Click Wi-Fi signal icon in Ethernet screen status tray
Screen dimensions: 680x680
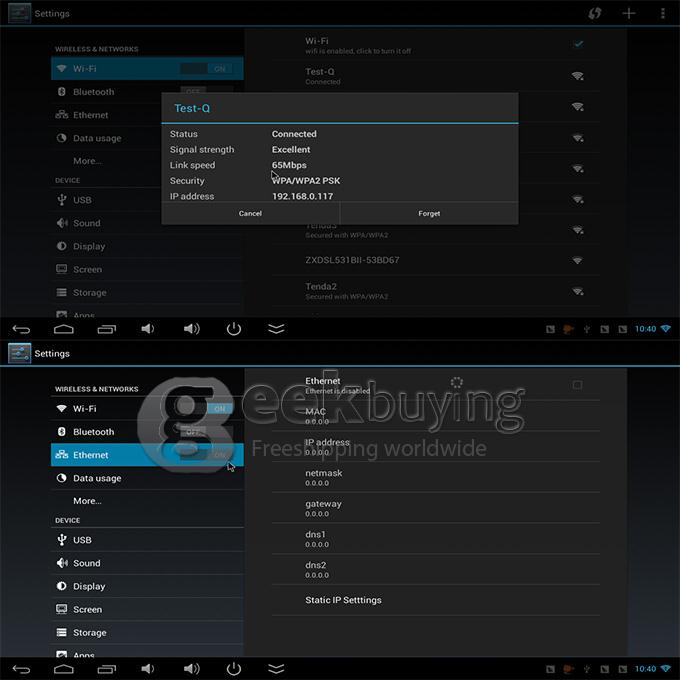click(665, 669)
